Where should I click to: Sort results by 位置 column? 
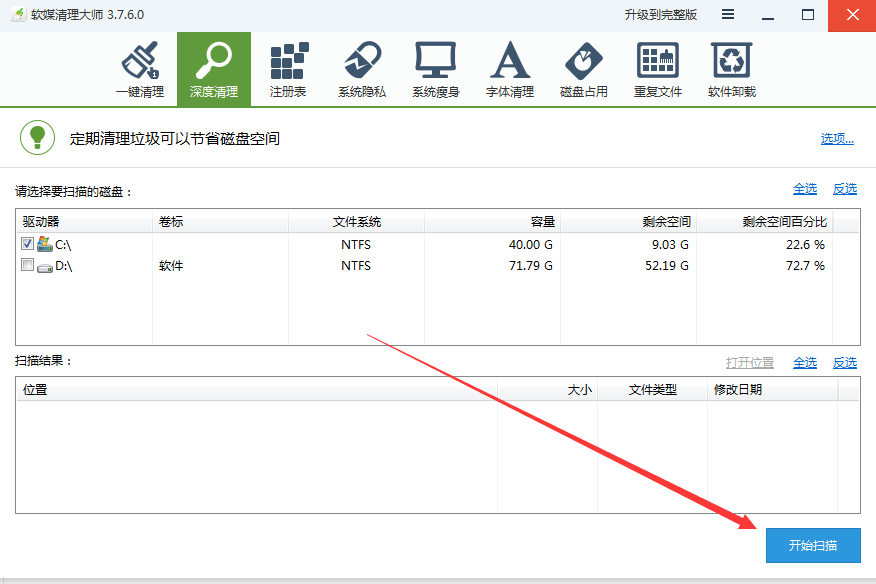click(257, 390)
